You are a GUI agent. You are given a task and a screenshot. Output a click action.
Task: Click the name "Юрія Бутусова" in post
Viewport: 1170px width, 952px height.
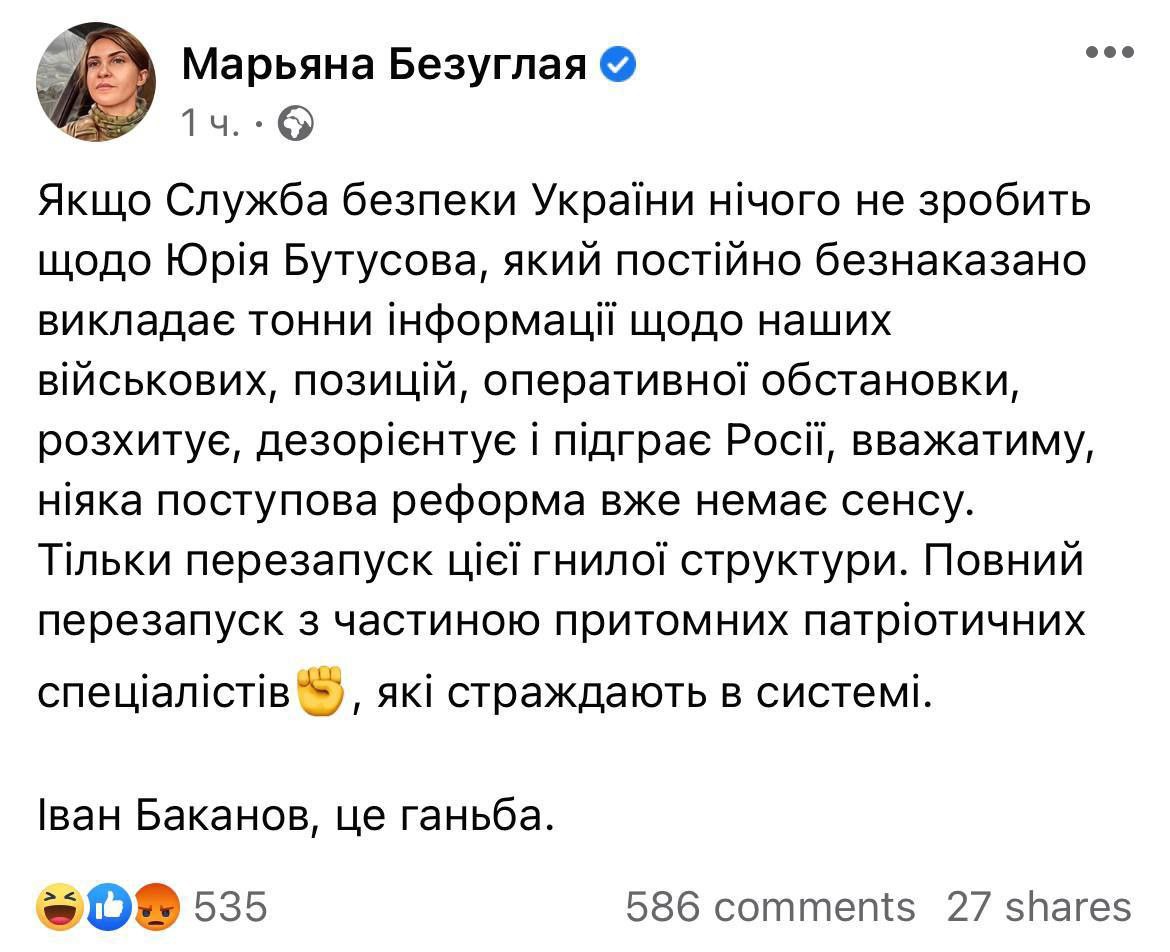[x=300, y=260]
